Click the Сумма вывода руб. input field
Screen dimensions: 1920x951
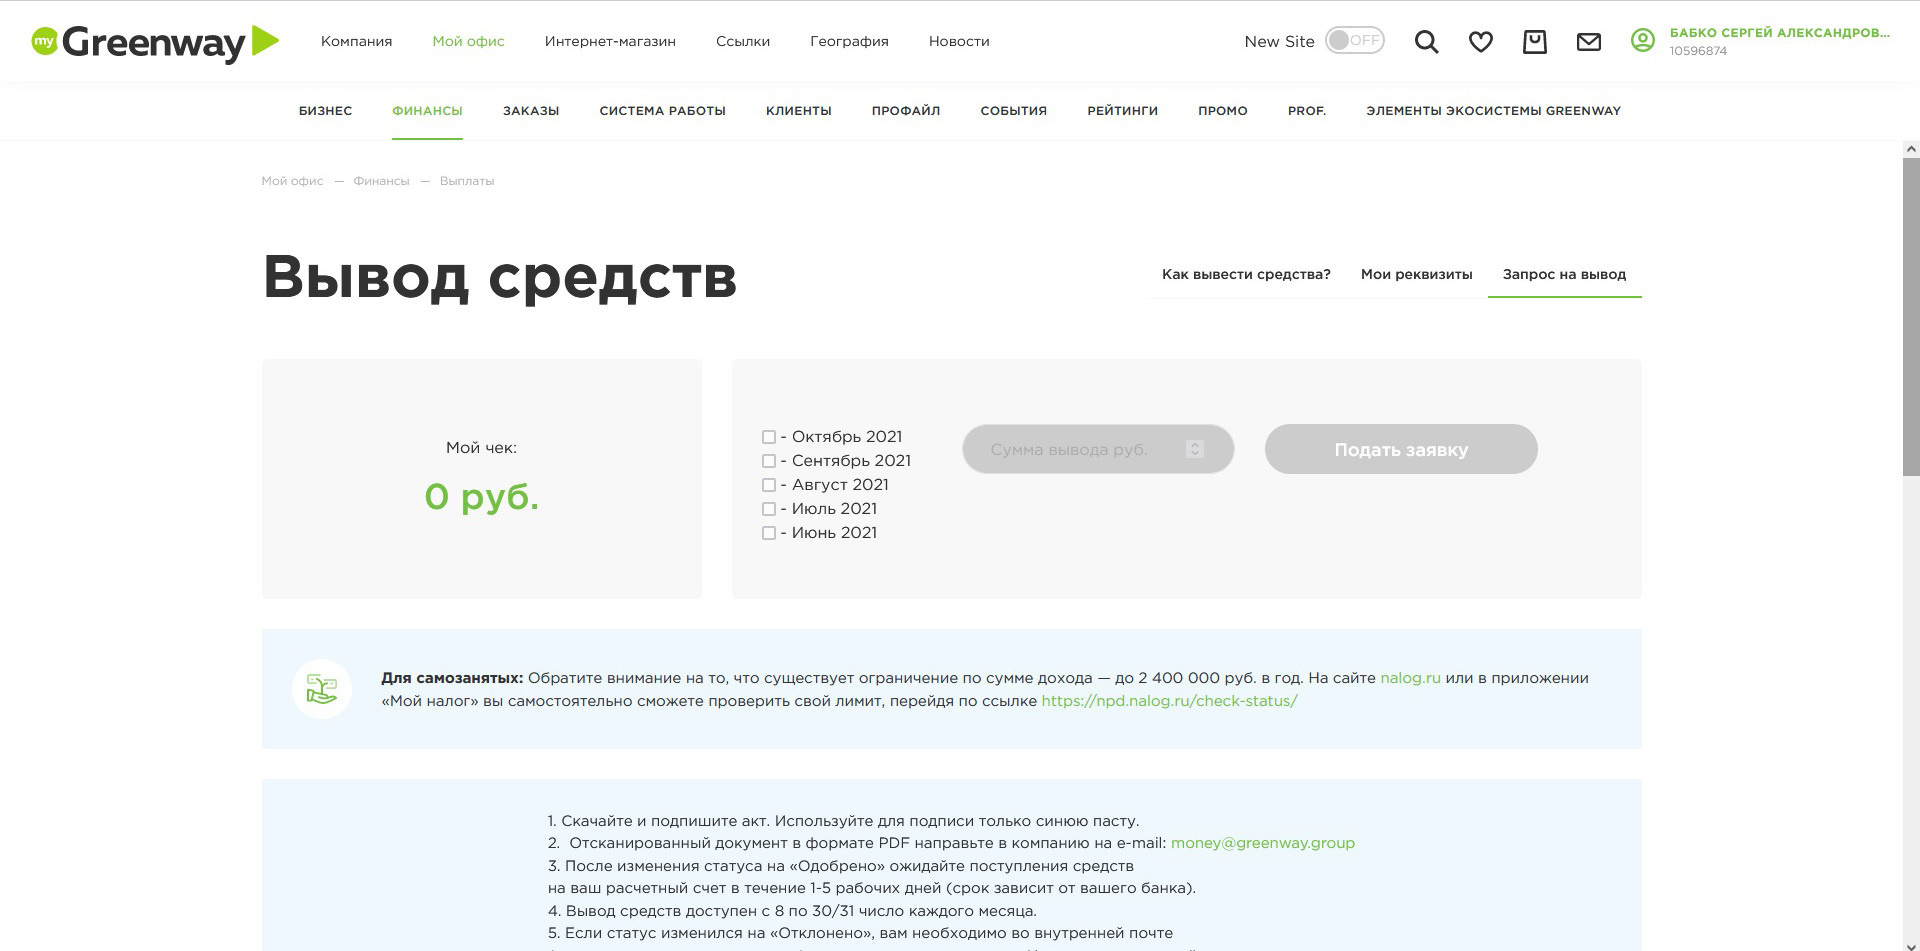pyautogui.click(x=1080, y=449)
